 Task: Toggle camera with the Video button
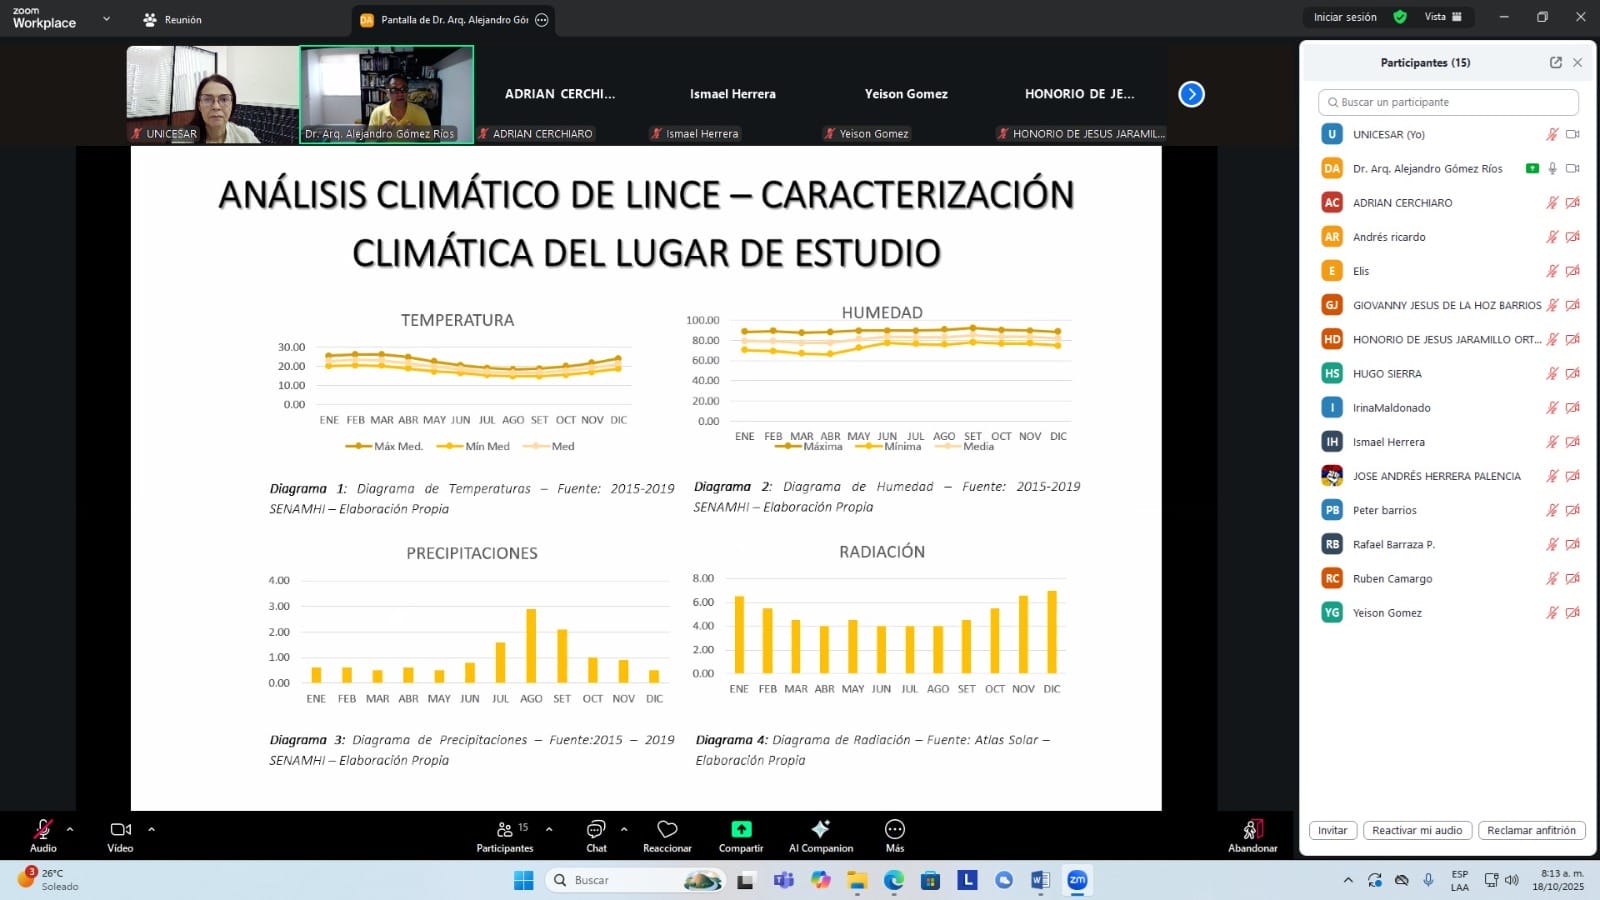click(120, 830)
